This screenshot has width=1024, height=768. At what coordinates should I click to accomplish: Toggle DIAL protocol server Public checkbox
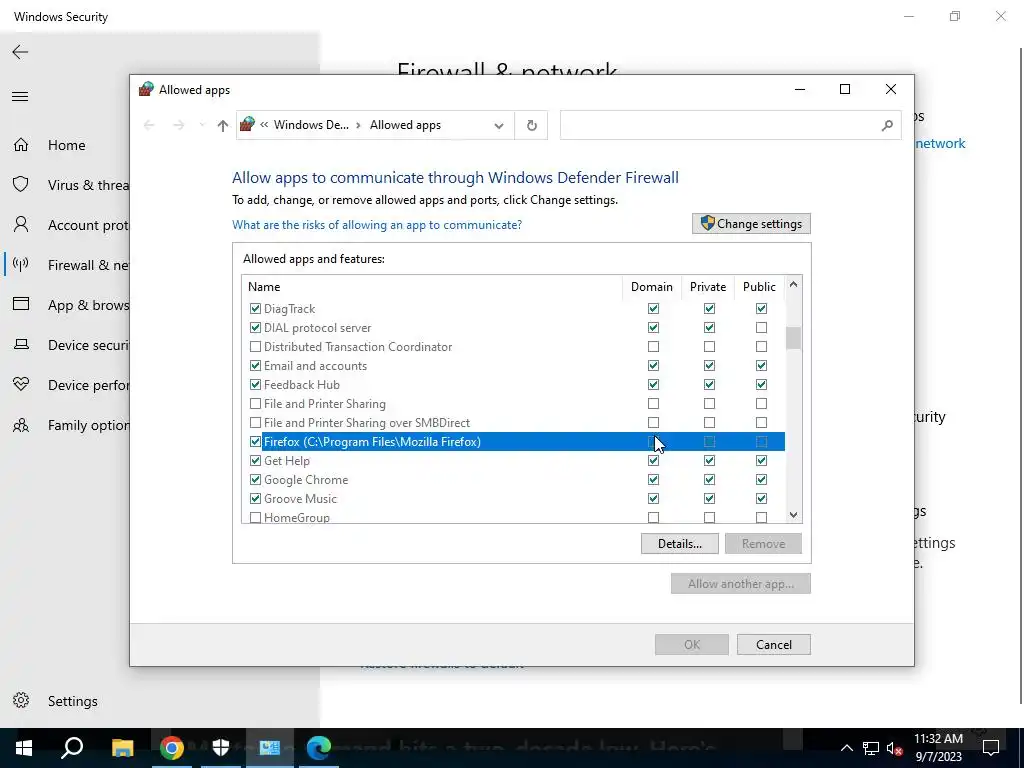(x=761, y=327)
